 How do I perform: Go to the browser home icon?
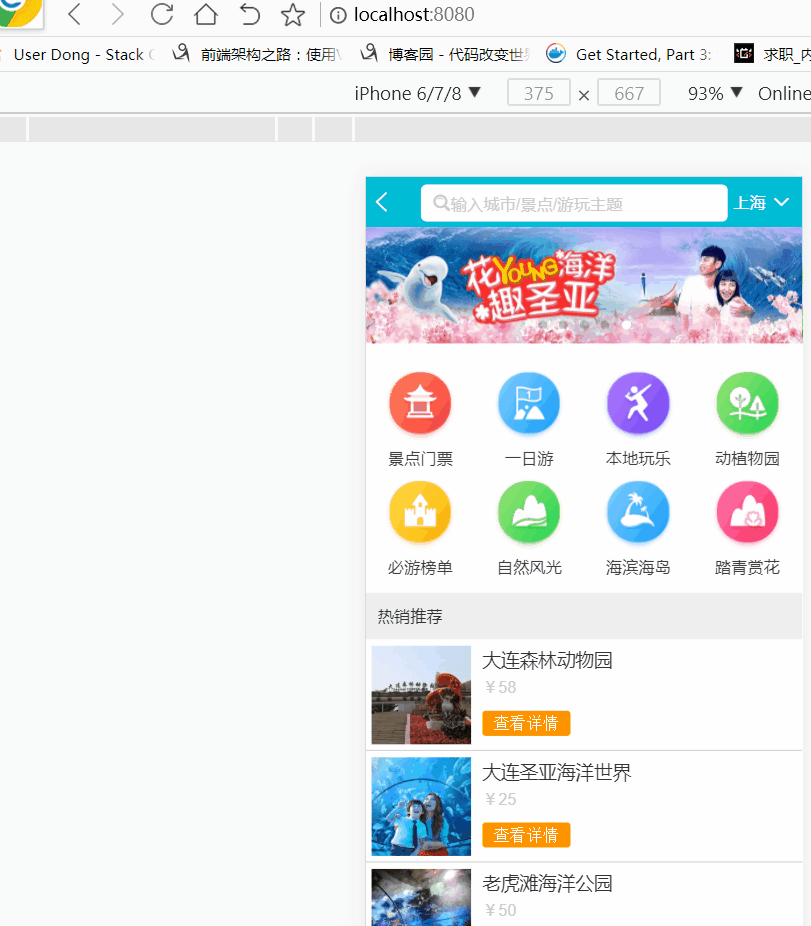[206, 14]
